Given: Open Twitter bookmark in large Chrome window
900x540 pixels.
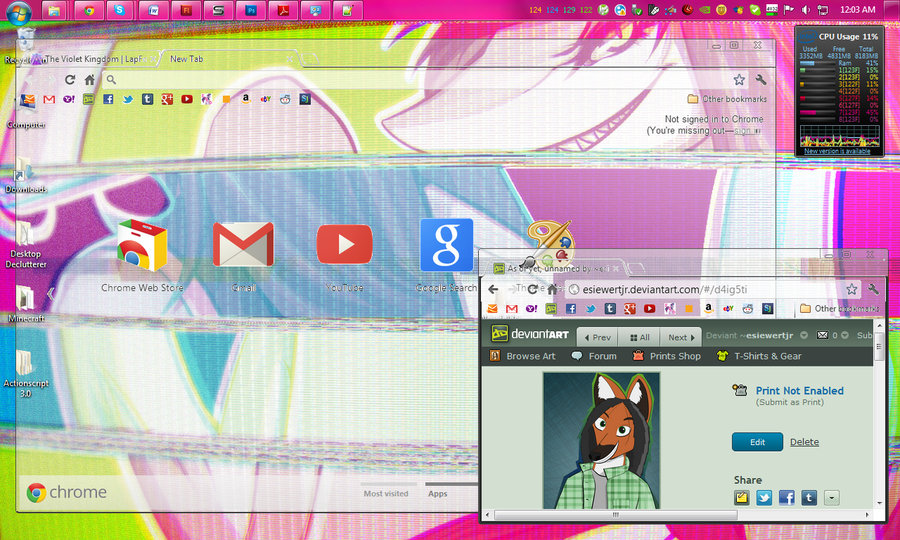Looking at the screenshot, I should click(127, 99).
